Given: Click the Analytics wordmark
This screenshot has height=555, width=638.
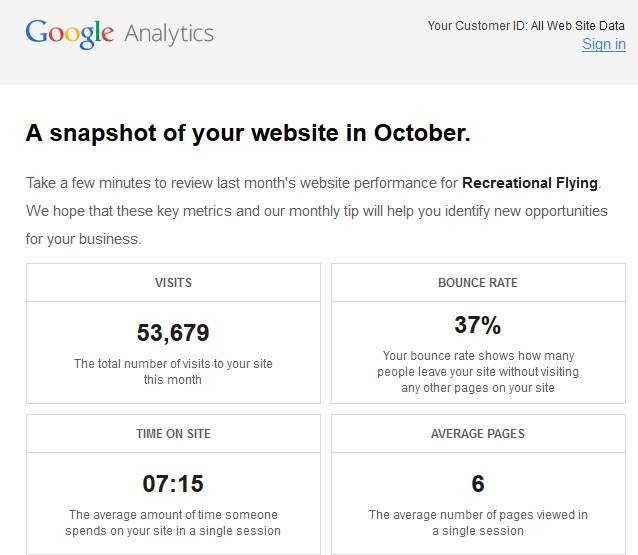Looking at the screenshot, I should tap(169, 34).
